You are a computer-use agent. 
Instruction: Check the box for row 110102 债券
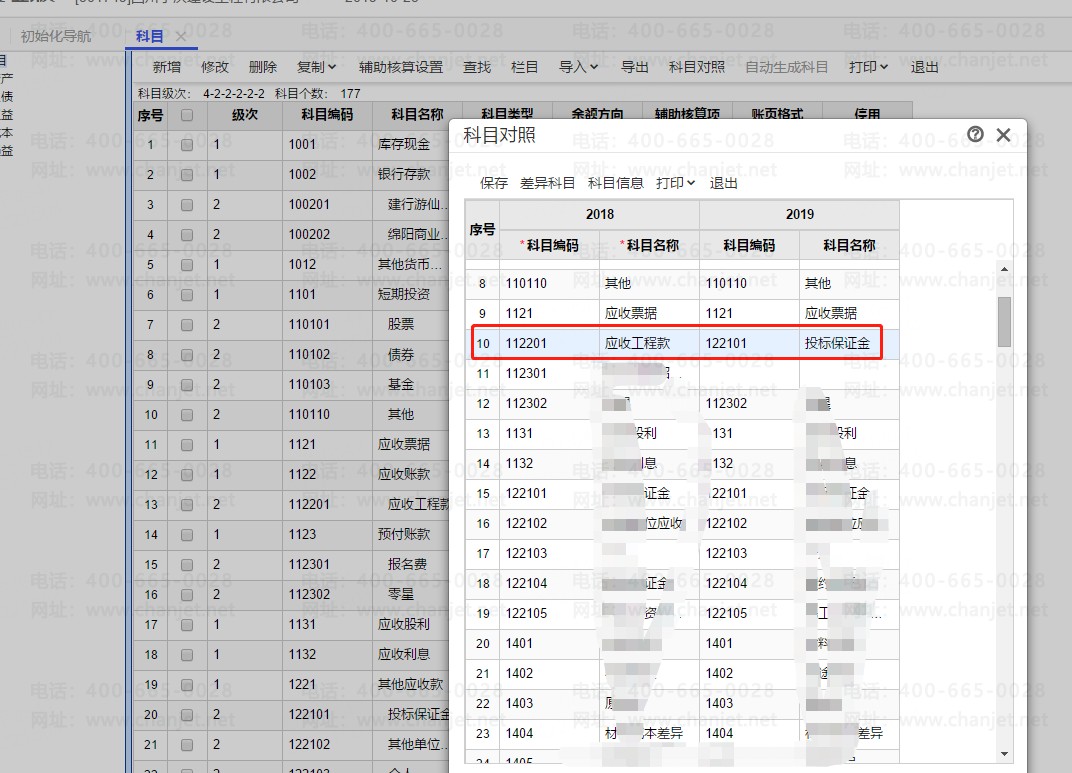(187, 355)
